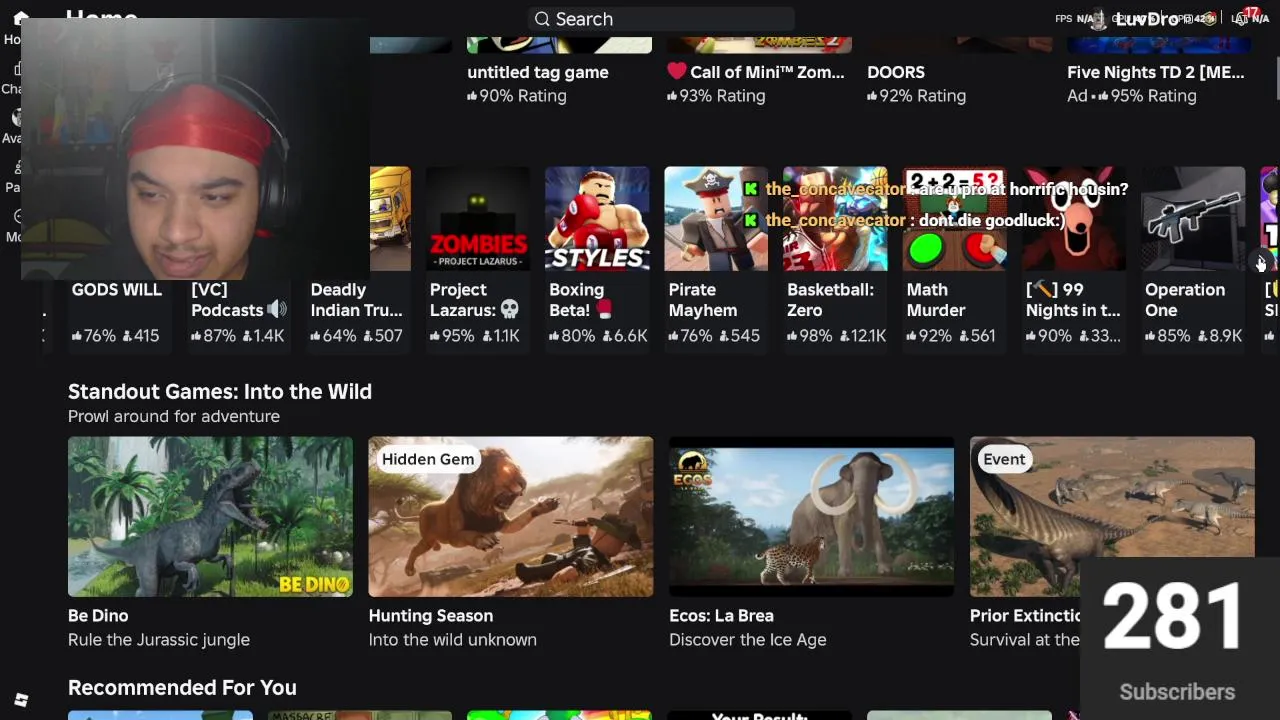Select the Math Murder title text
The height and width of the screenshot is (720, 1280).
936,300
